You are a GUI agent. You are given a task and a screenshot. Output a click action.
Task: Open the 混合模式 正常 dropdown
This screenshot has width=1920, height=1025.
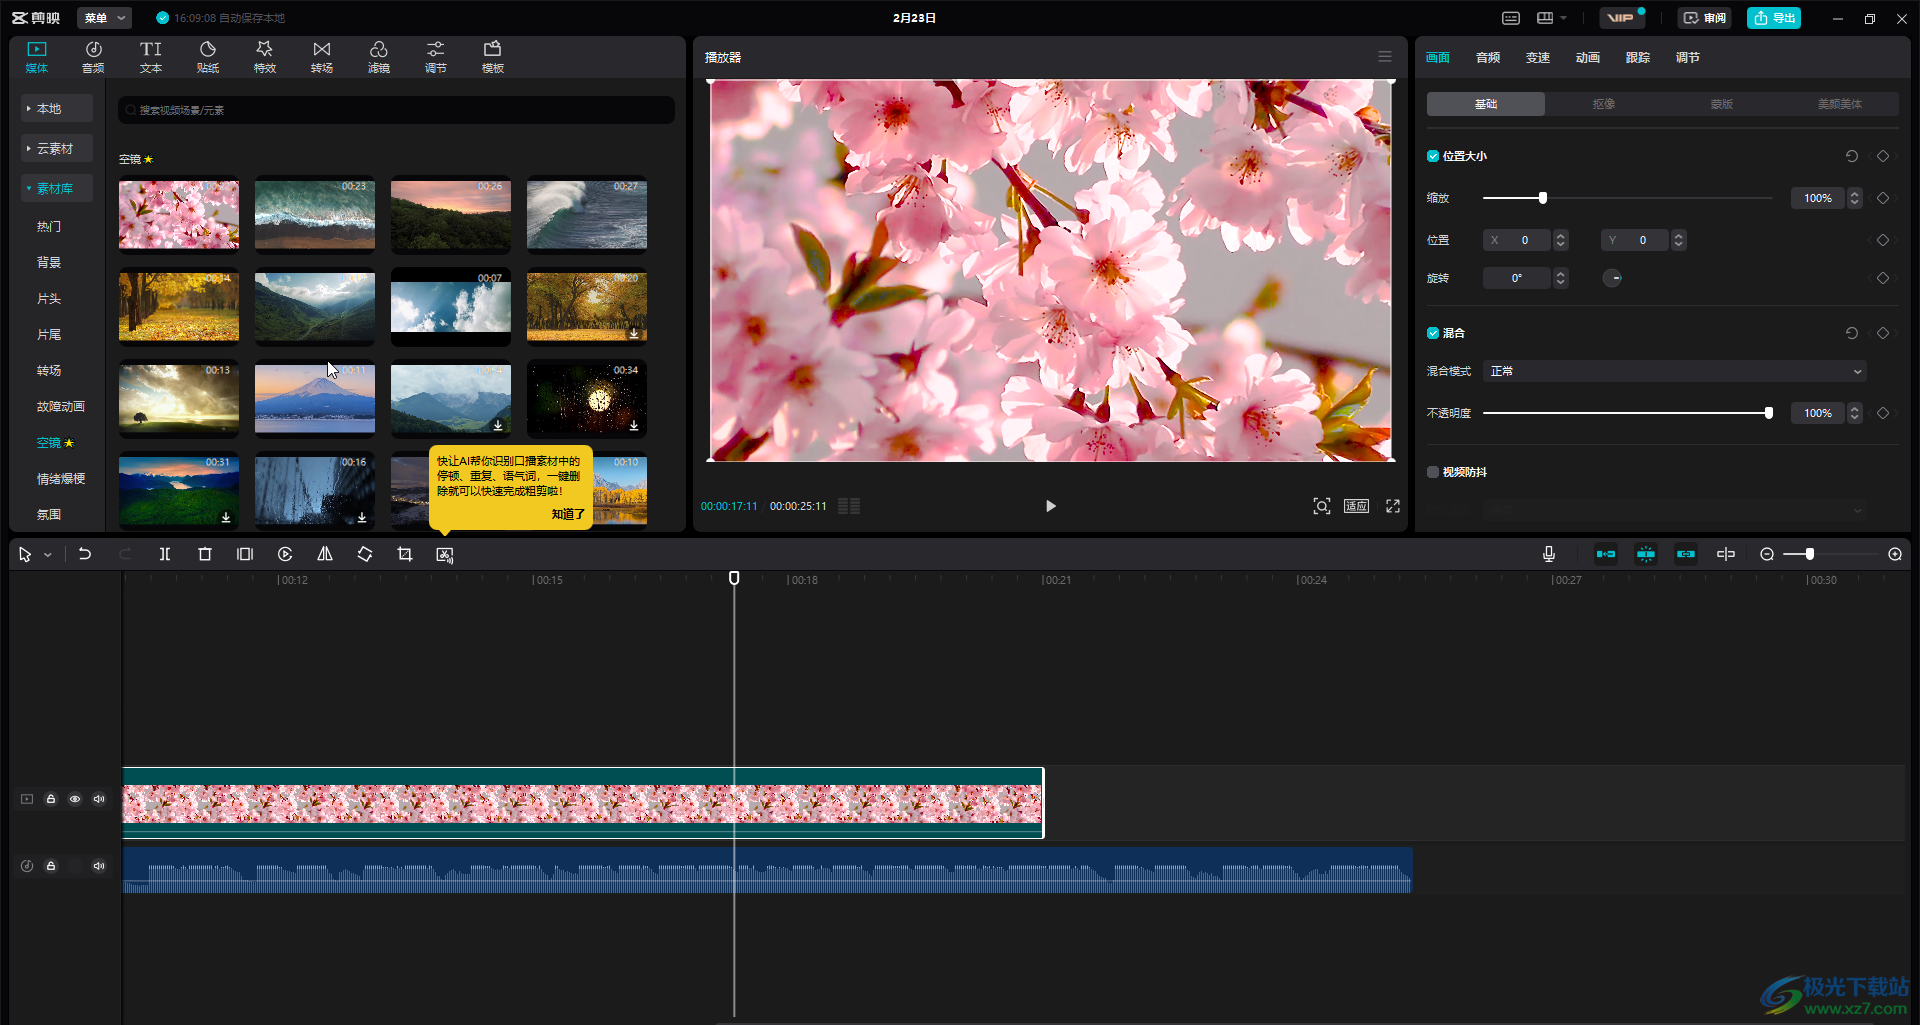coord(1675,371)
